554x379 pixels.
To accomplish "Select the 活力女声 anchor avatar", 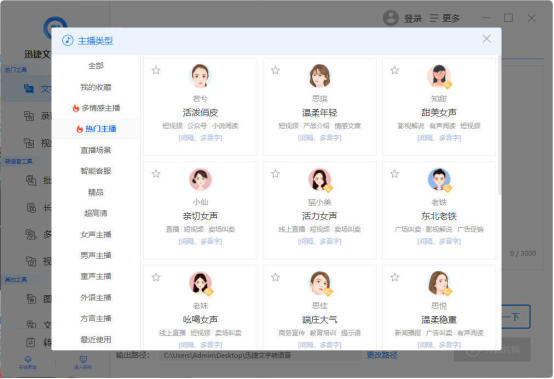I will coord(319,179).
